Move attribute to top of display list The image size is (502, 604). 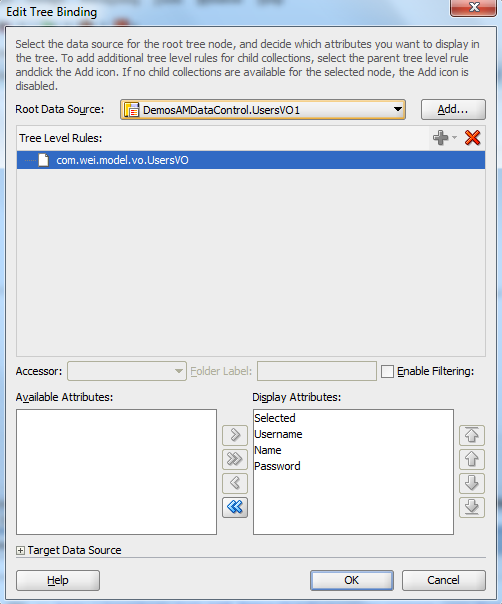(x=472, y=435)
